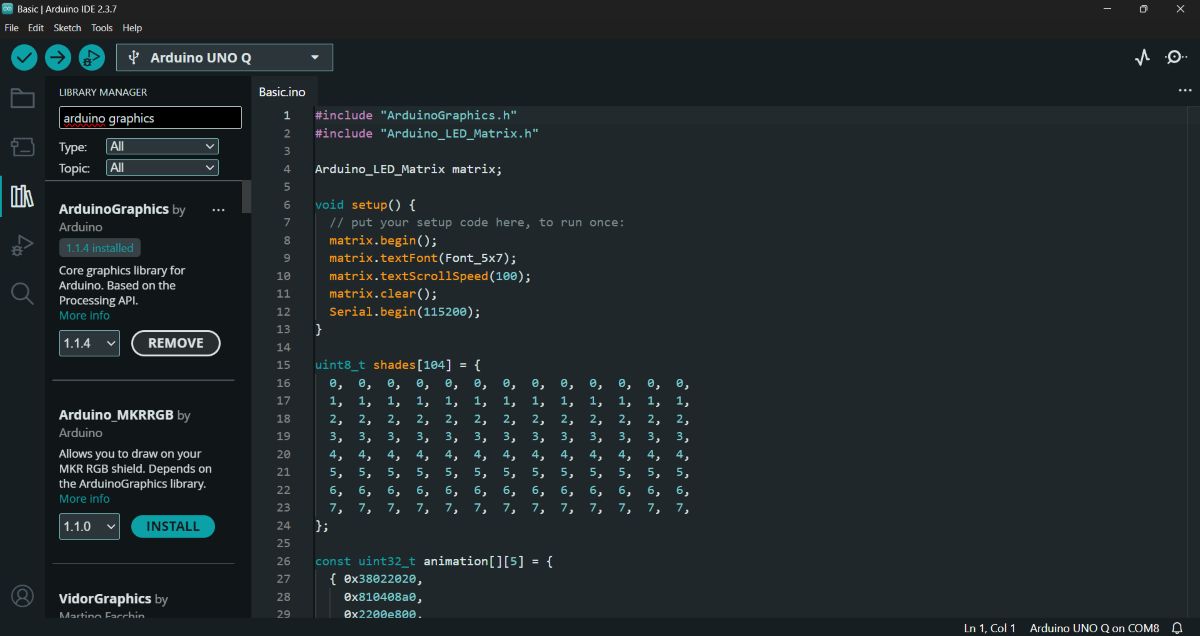This screenshot has height=636, width=1200.
Task: Open the library Topic filter dropdown
Action: coord(162,168)
